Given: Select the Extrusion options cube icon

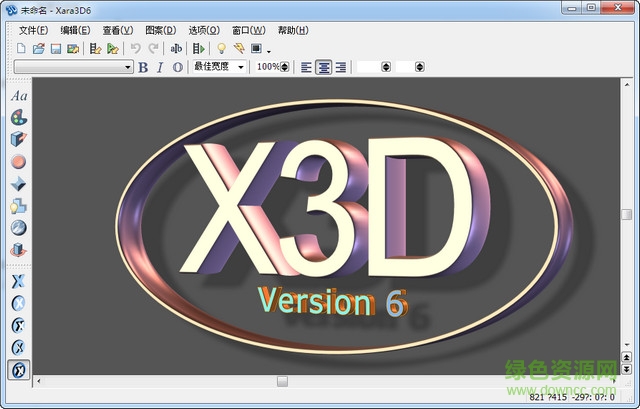Looking at the screenshot, I should (x=19, y=139).
